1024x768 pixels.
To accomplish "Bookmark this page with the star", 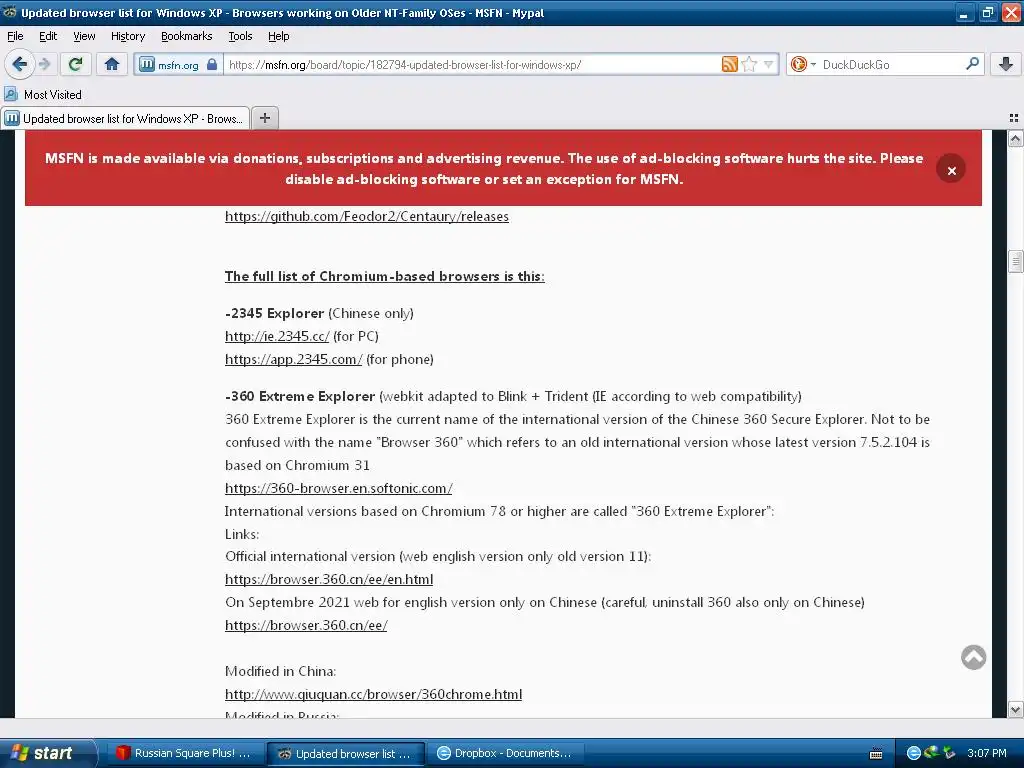I will [x=749, y=64].
